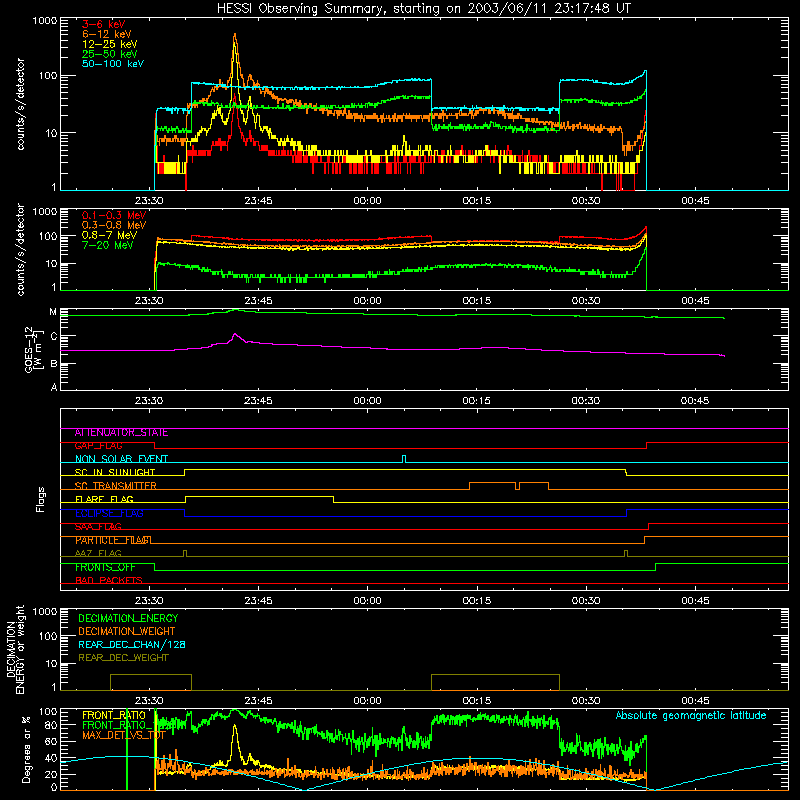Click the 0.1-0.3 MeV legend label

click(x=114, y=215)
